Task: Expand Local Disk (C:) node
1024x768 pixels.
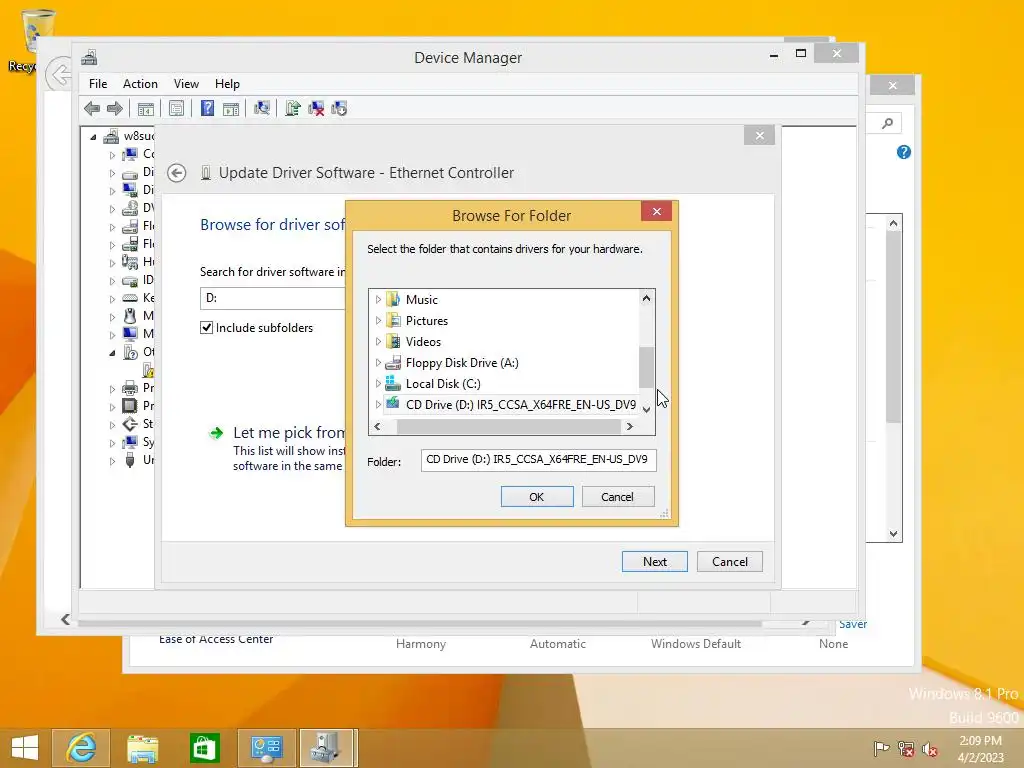Action: (378, 383)
